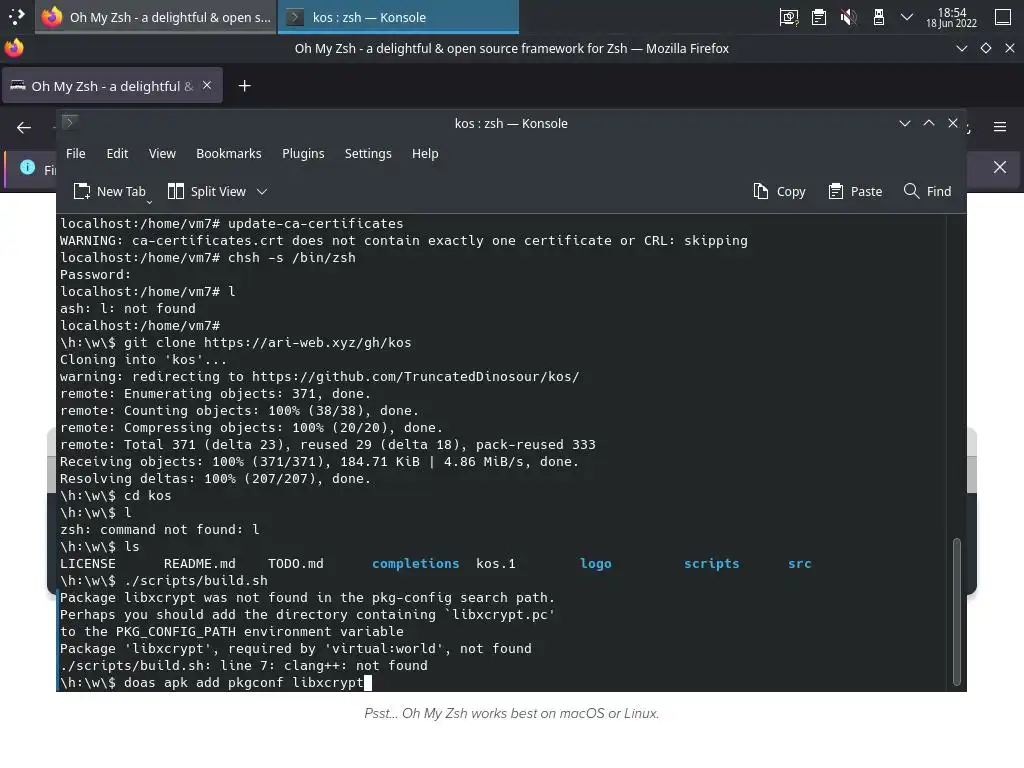Expand the New Tab profile dropdown arrow
1024x768 pixels.
pyautogui.click(x=149, y=202)
